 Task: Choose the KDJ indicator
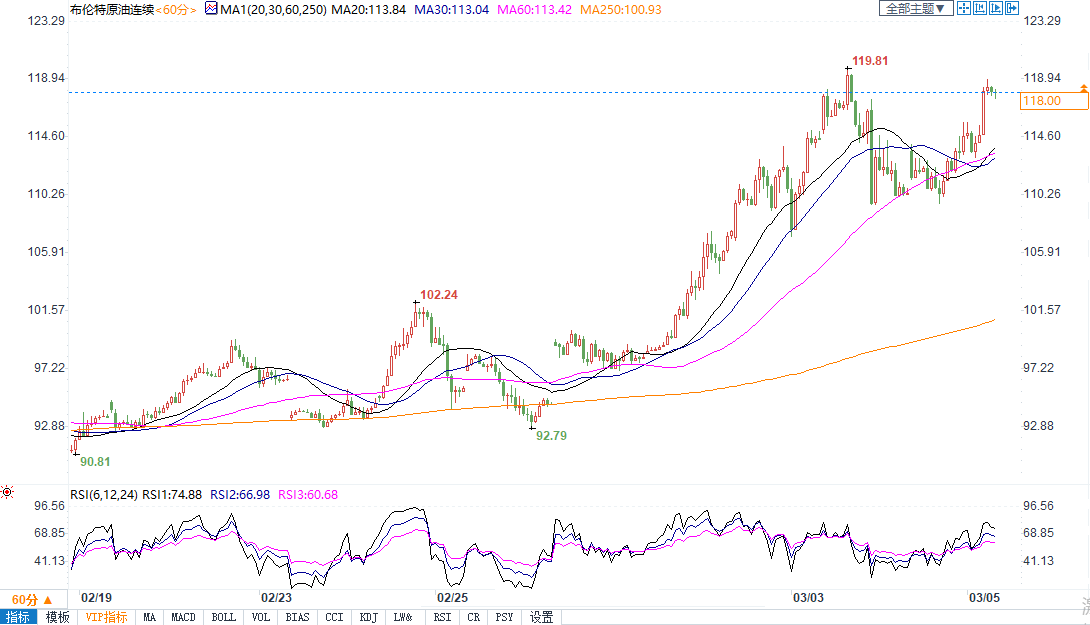tap(368, 617)
